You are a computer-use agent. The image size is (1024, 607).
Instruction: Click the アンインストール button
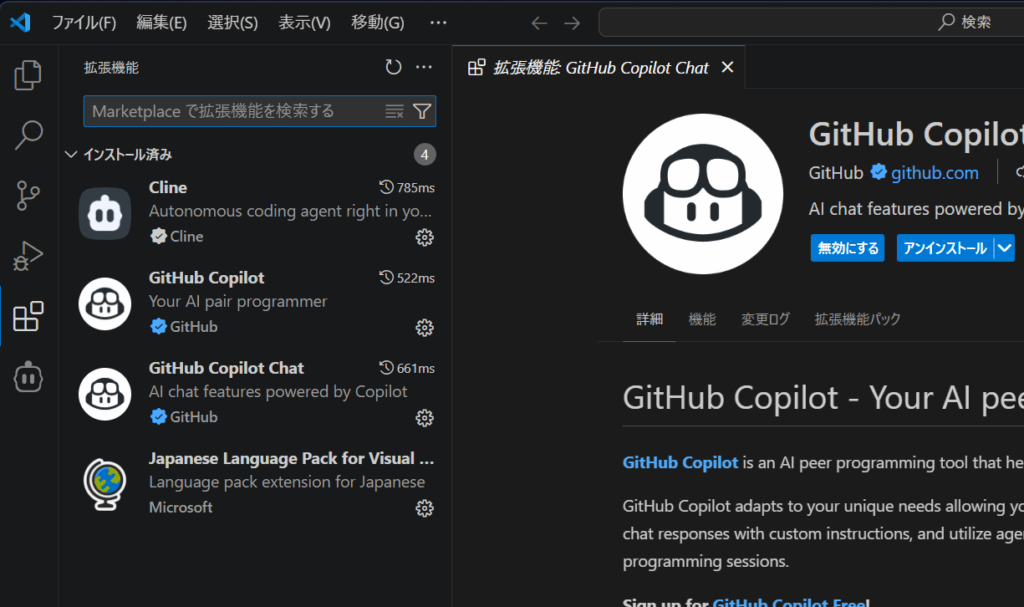pos(945,248)
